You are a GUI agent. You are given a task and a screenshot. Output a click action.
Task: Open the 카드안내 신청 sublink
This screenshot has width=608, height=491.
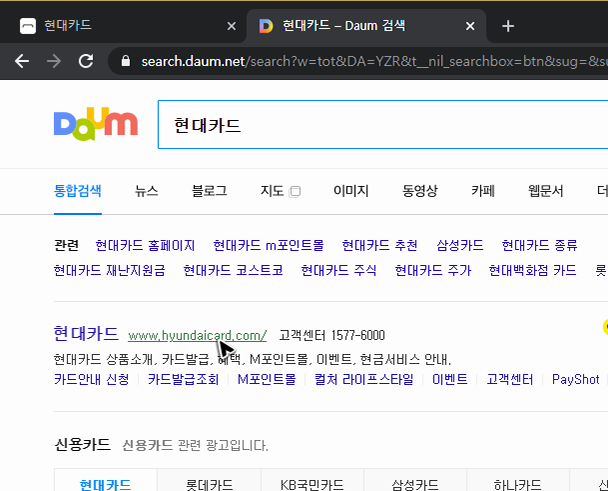[x=92, y=379]
